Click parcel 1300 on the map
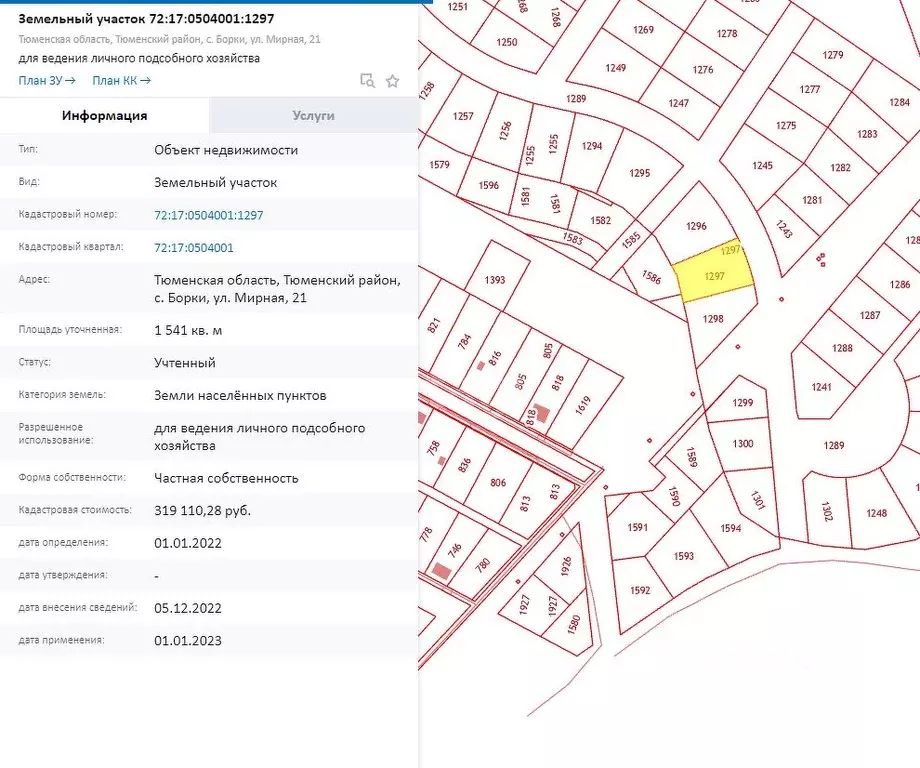Screen dimensions: 920x768 [x=743, y=444]
